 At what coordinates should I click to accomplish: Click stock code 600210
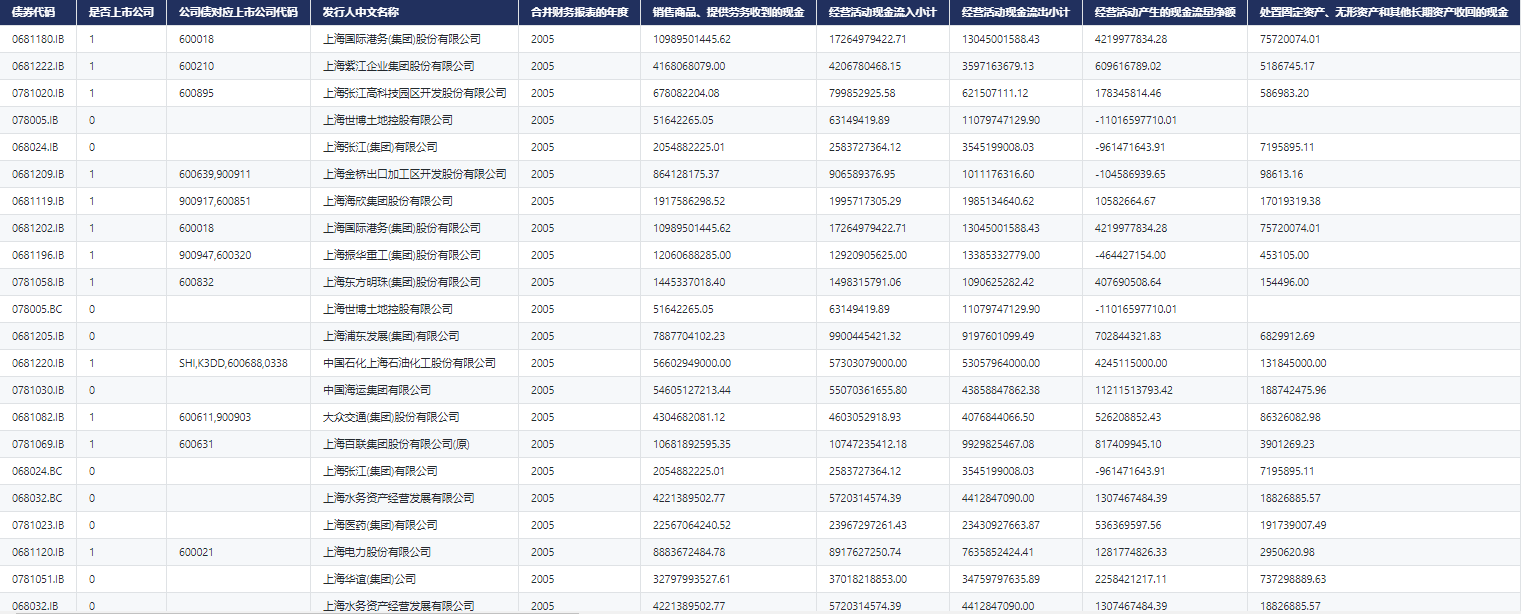(x=197, y=66)
